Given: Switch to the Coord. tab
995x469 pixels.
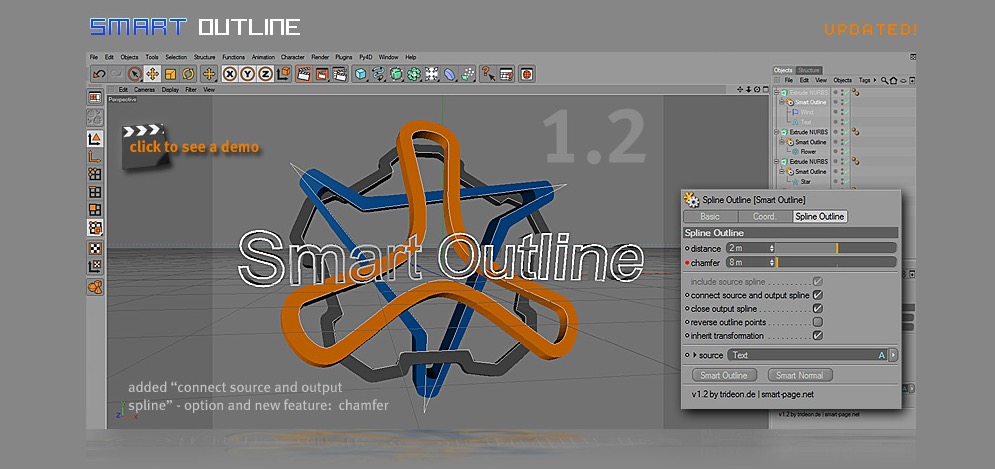Looking at the screenshot, I should click(765, 216).
